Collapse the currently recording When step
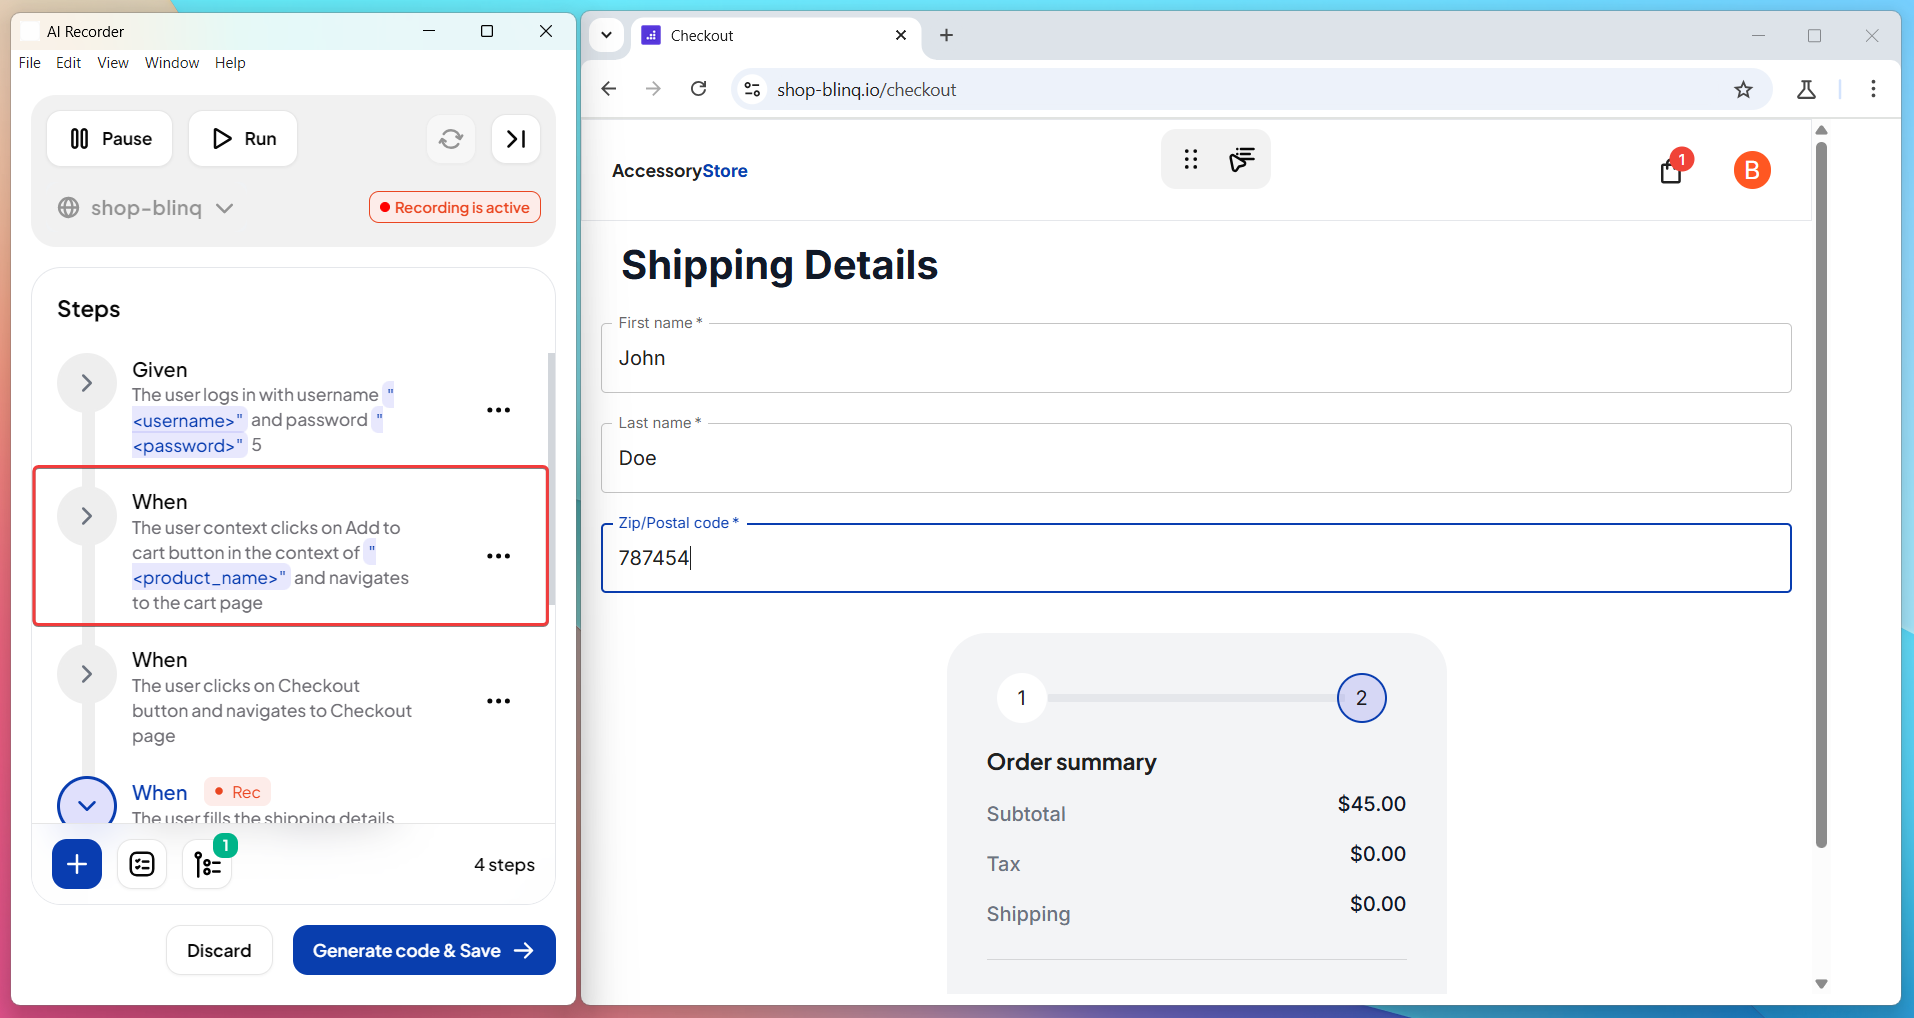 [x=87, y=803]
